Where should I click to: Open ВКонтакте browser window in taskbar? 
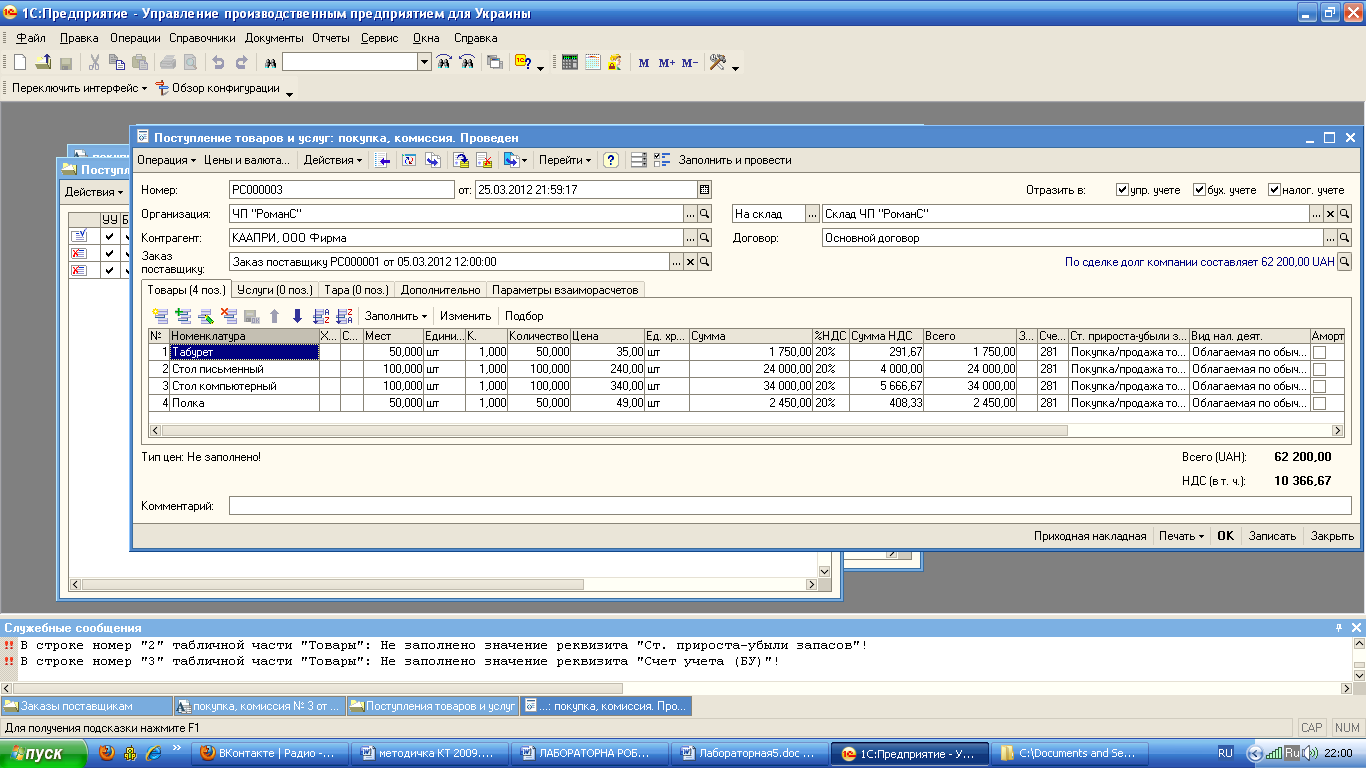point(268,753)
